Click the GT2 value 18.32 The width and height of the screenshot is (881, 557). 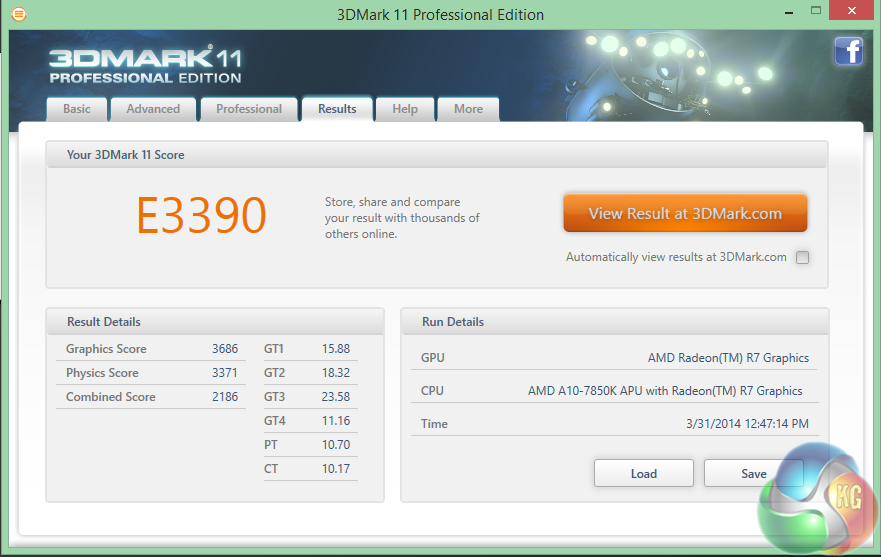[335, 373]
